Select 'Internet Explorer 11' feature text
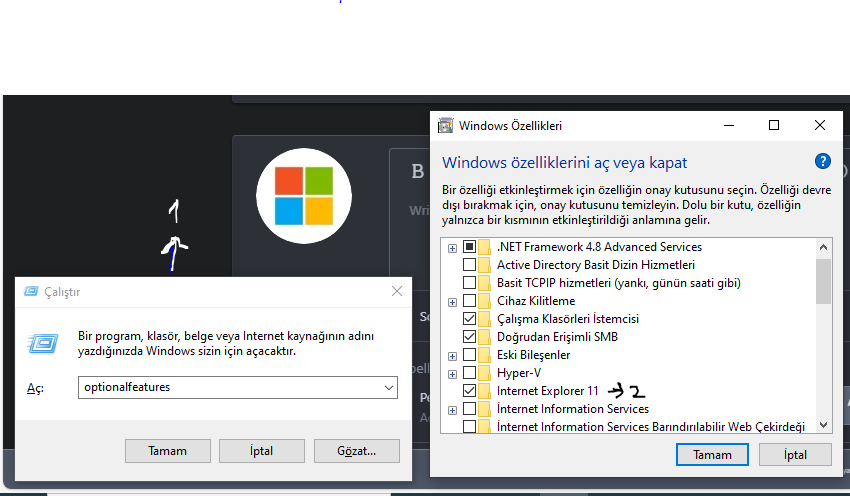850x496 pixels. pos(548,391)
